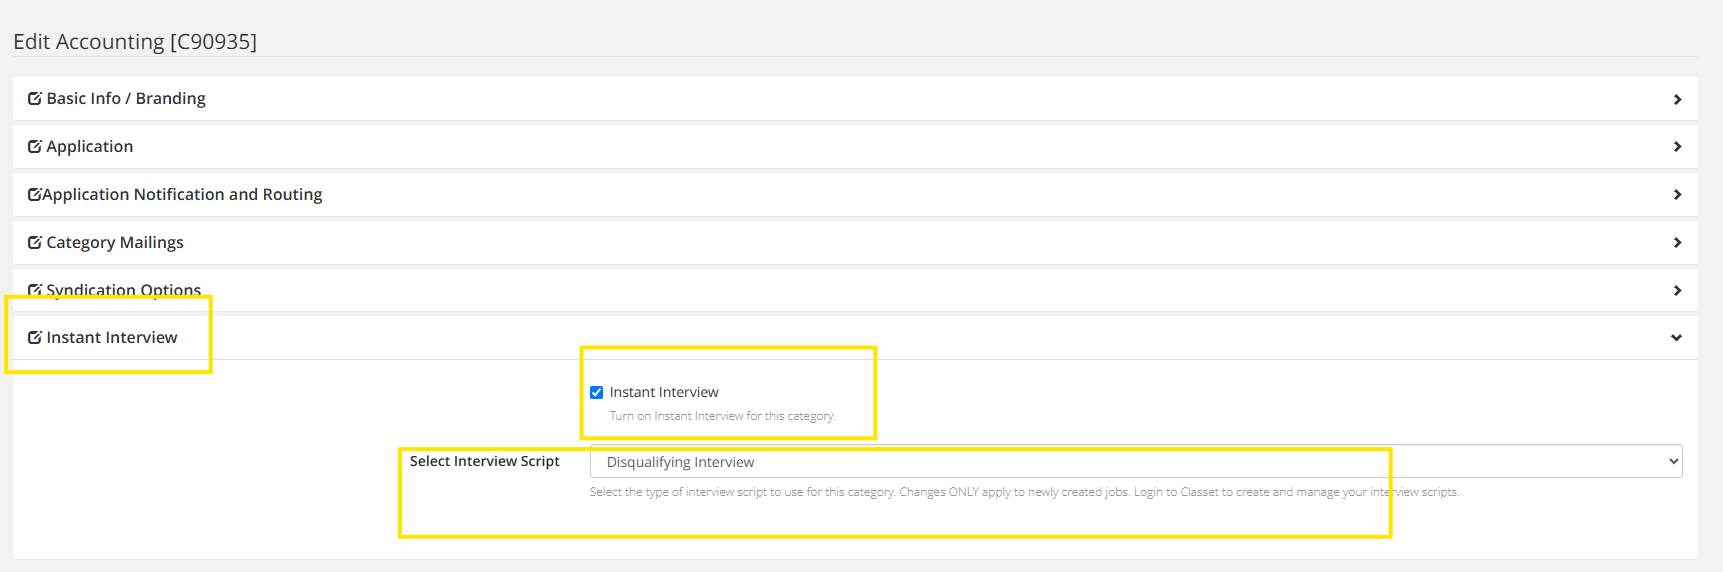The width and height of the screenshot is (1723, 572).
Task: Uncheck the Instant Interview checkbox
Action: (x=597, y=392)
